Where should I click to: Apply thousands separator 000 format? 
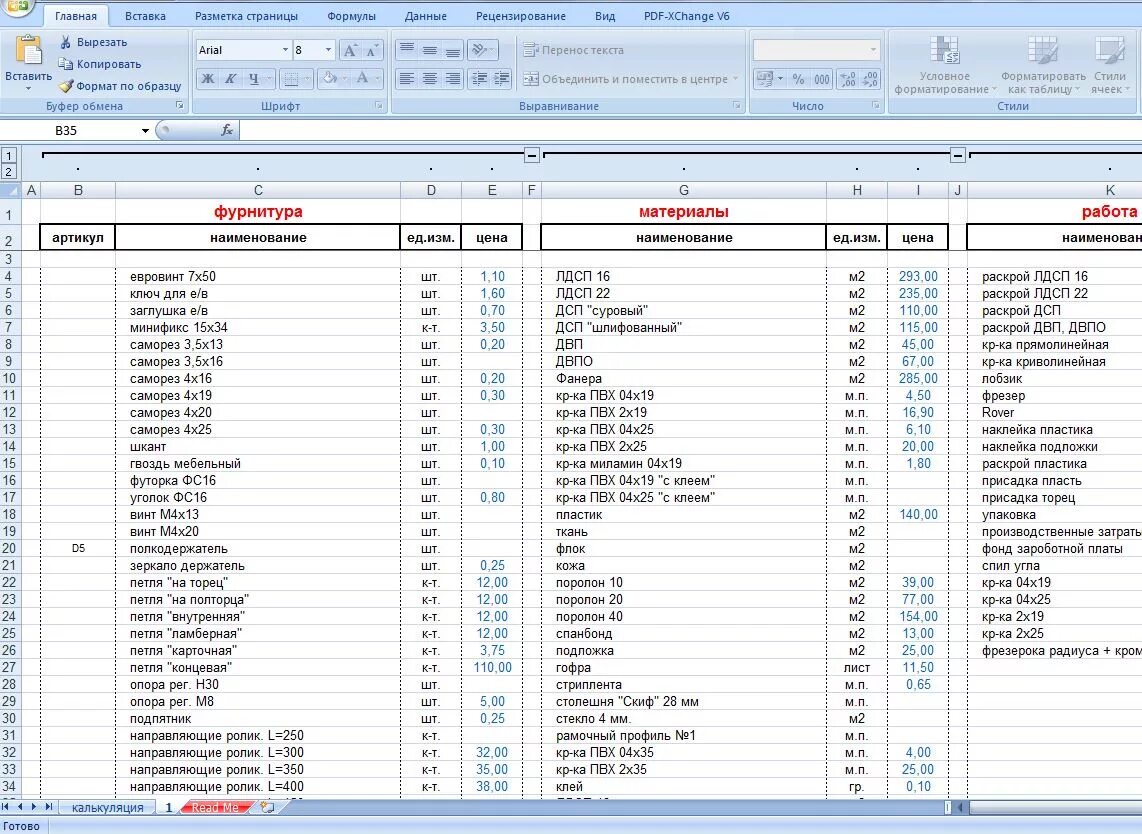pyautogui.click(x=822, y=79)
